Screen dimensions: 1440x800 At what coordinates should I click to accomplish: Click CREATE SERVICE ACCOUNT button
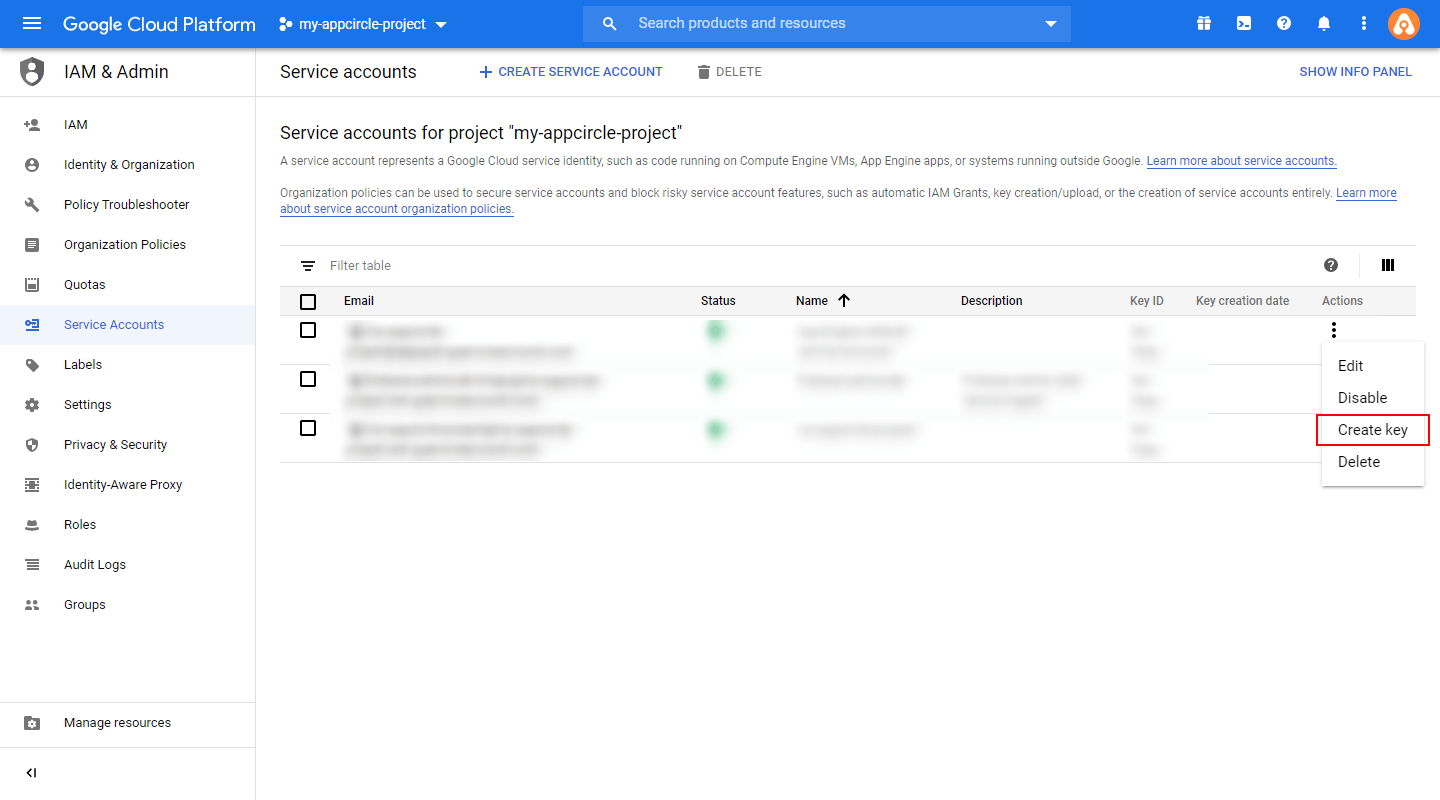(x=570, y=72)
